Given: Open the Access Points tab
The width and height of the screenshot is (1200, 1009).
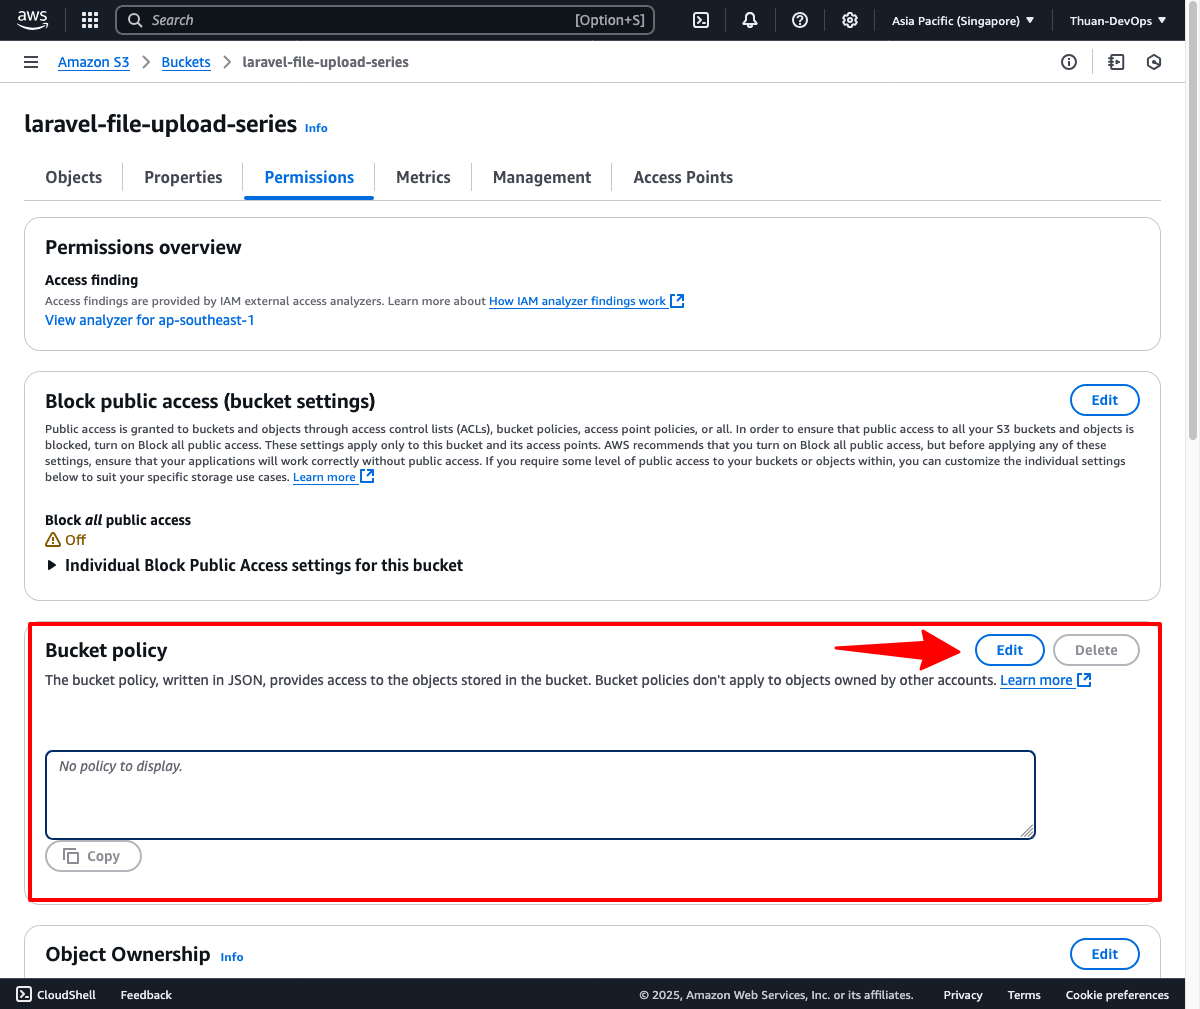Looking at the screenshot, I should click(683, 177).
